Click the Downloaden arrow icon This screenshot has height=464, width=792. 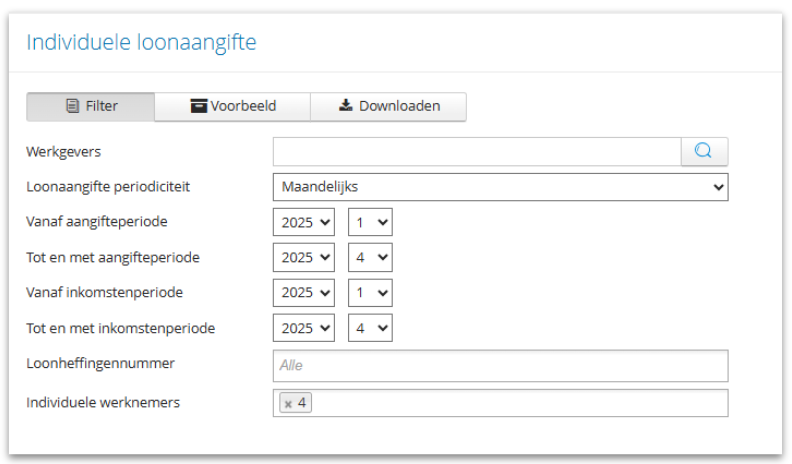[346, 106]
